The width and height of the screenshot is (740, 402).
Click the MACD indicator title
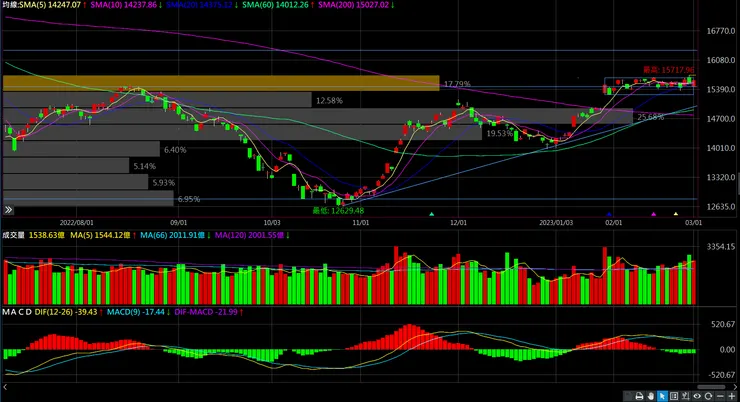point(17,312)
